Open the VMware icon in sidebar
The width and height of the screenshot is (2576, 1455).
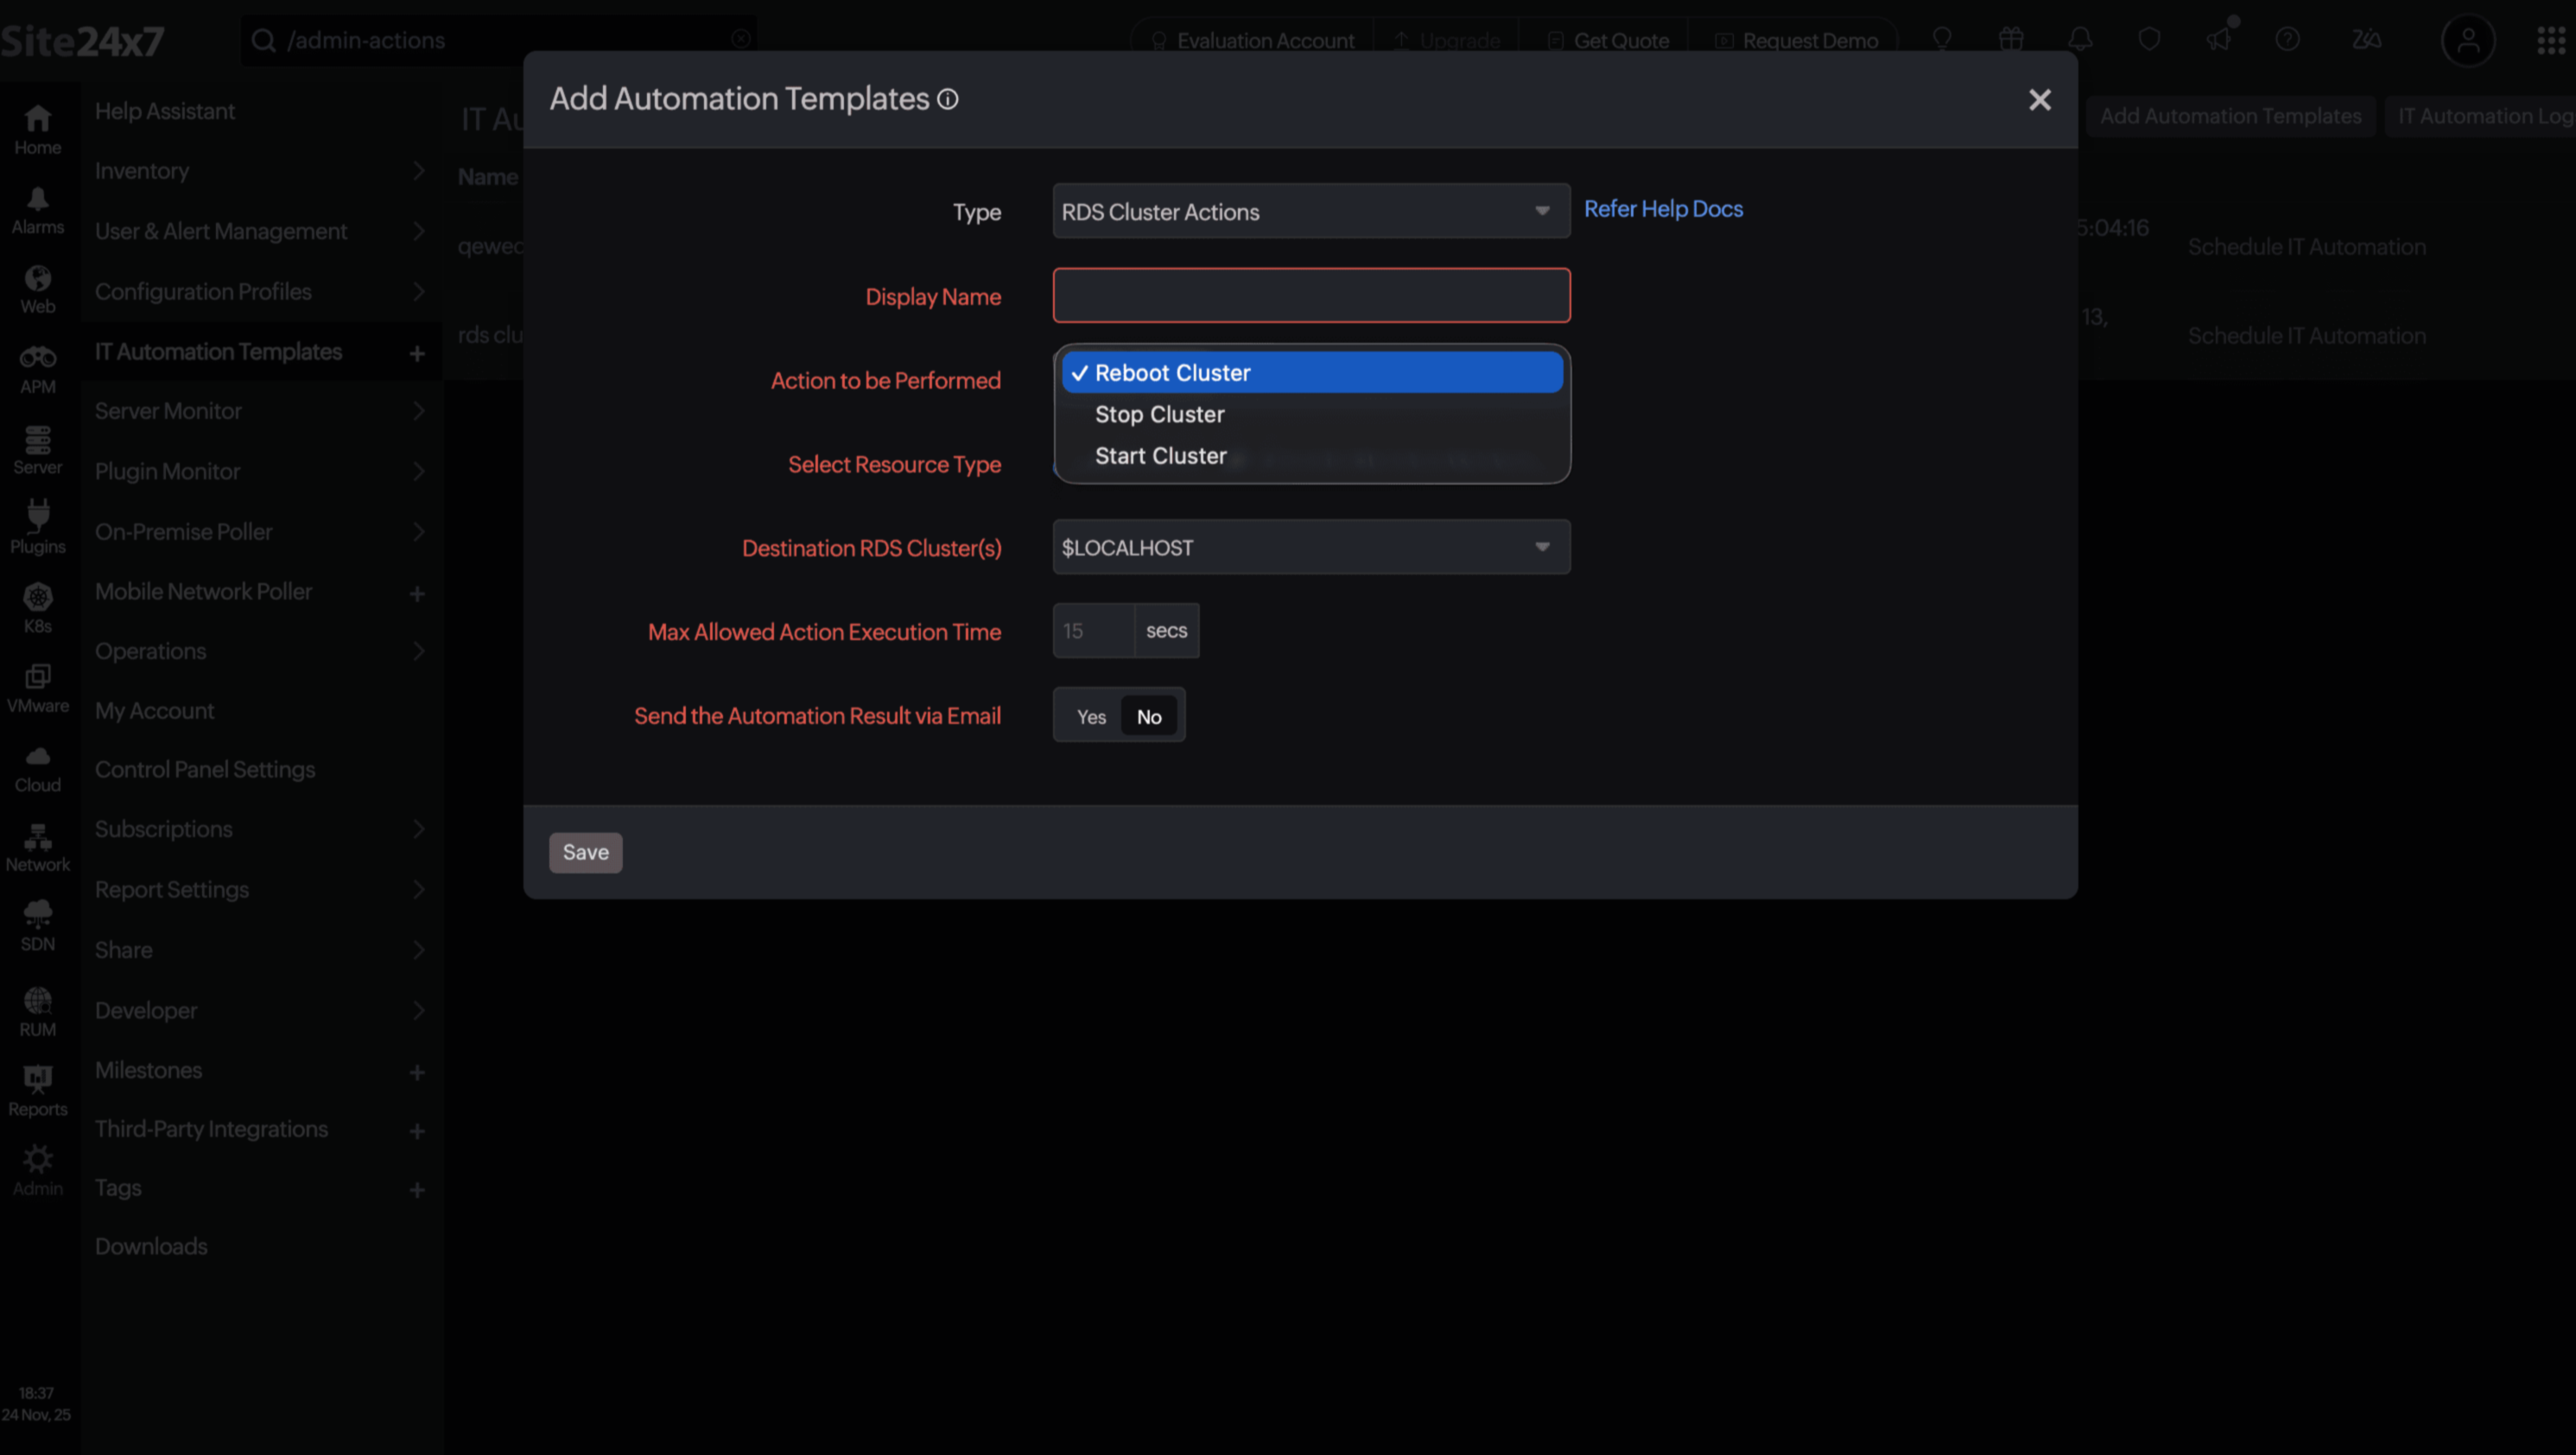[38, 688]
